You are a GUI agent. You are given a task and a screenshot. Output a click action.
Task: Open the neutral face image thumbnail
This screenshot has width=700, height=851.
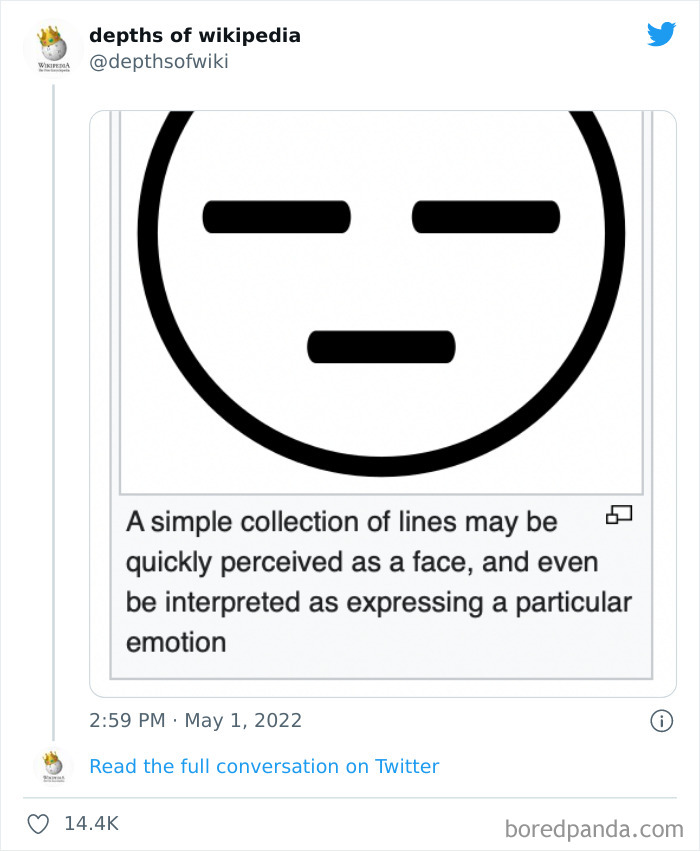381,303
